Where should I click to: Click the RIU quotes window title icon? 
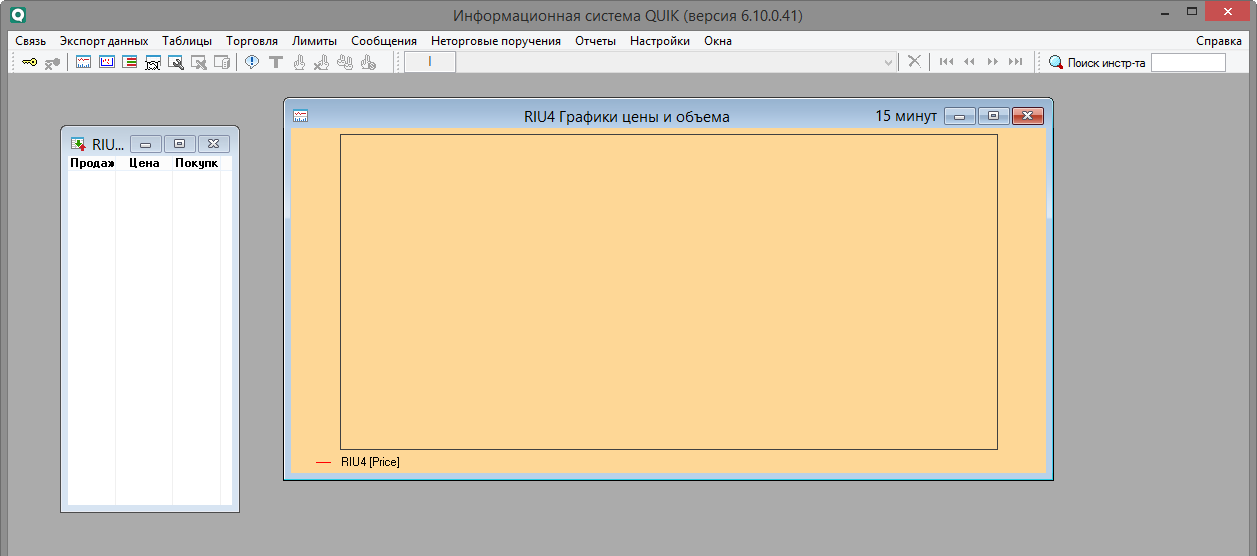click(x=77, y=144)
